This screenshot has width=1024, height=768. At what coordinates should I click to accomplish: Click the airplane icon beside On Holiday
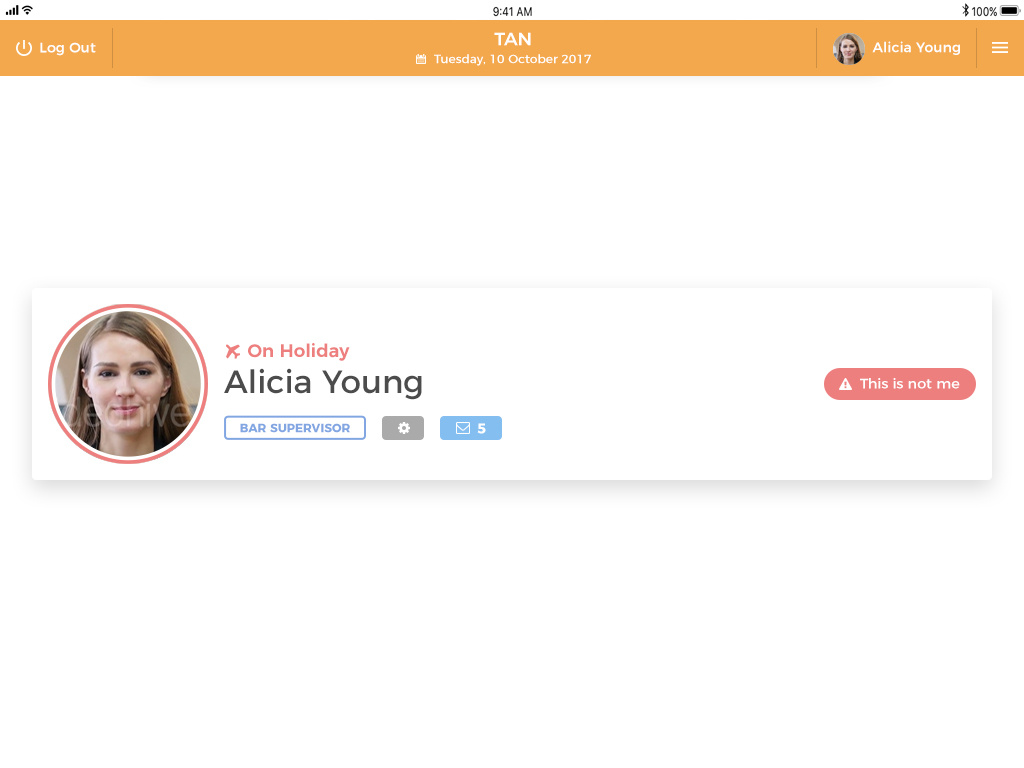233,351
